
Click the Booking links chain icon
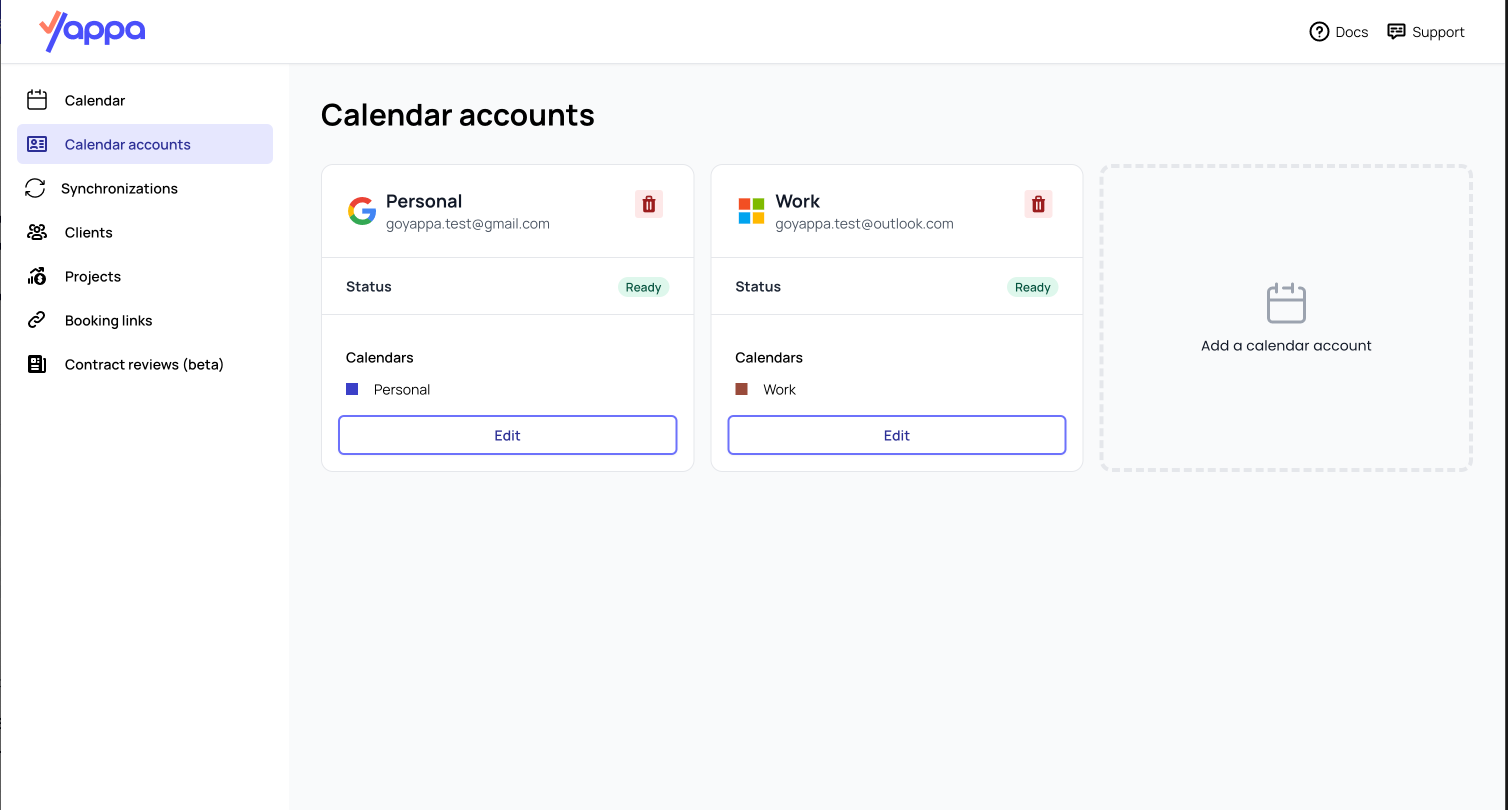pos(37,320)
